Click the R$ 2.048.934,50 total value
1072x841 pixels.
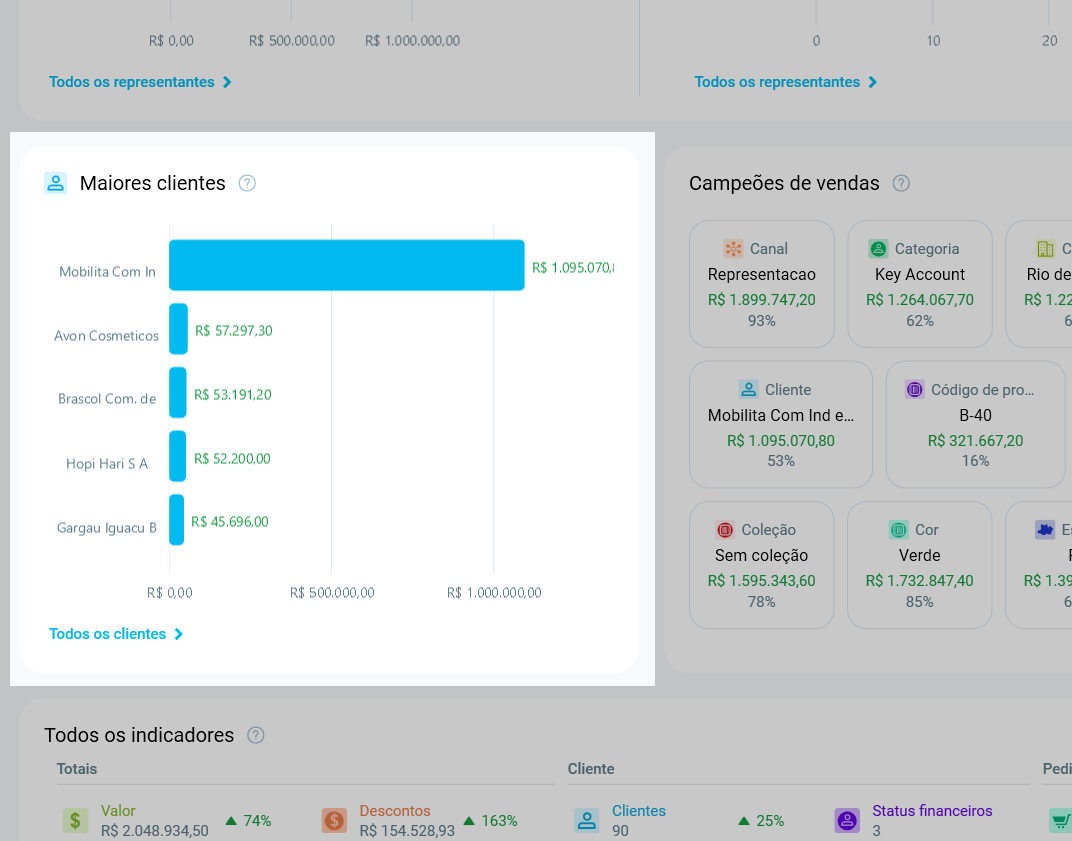[155, 831]
